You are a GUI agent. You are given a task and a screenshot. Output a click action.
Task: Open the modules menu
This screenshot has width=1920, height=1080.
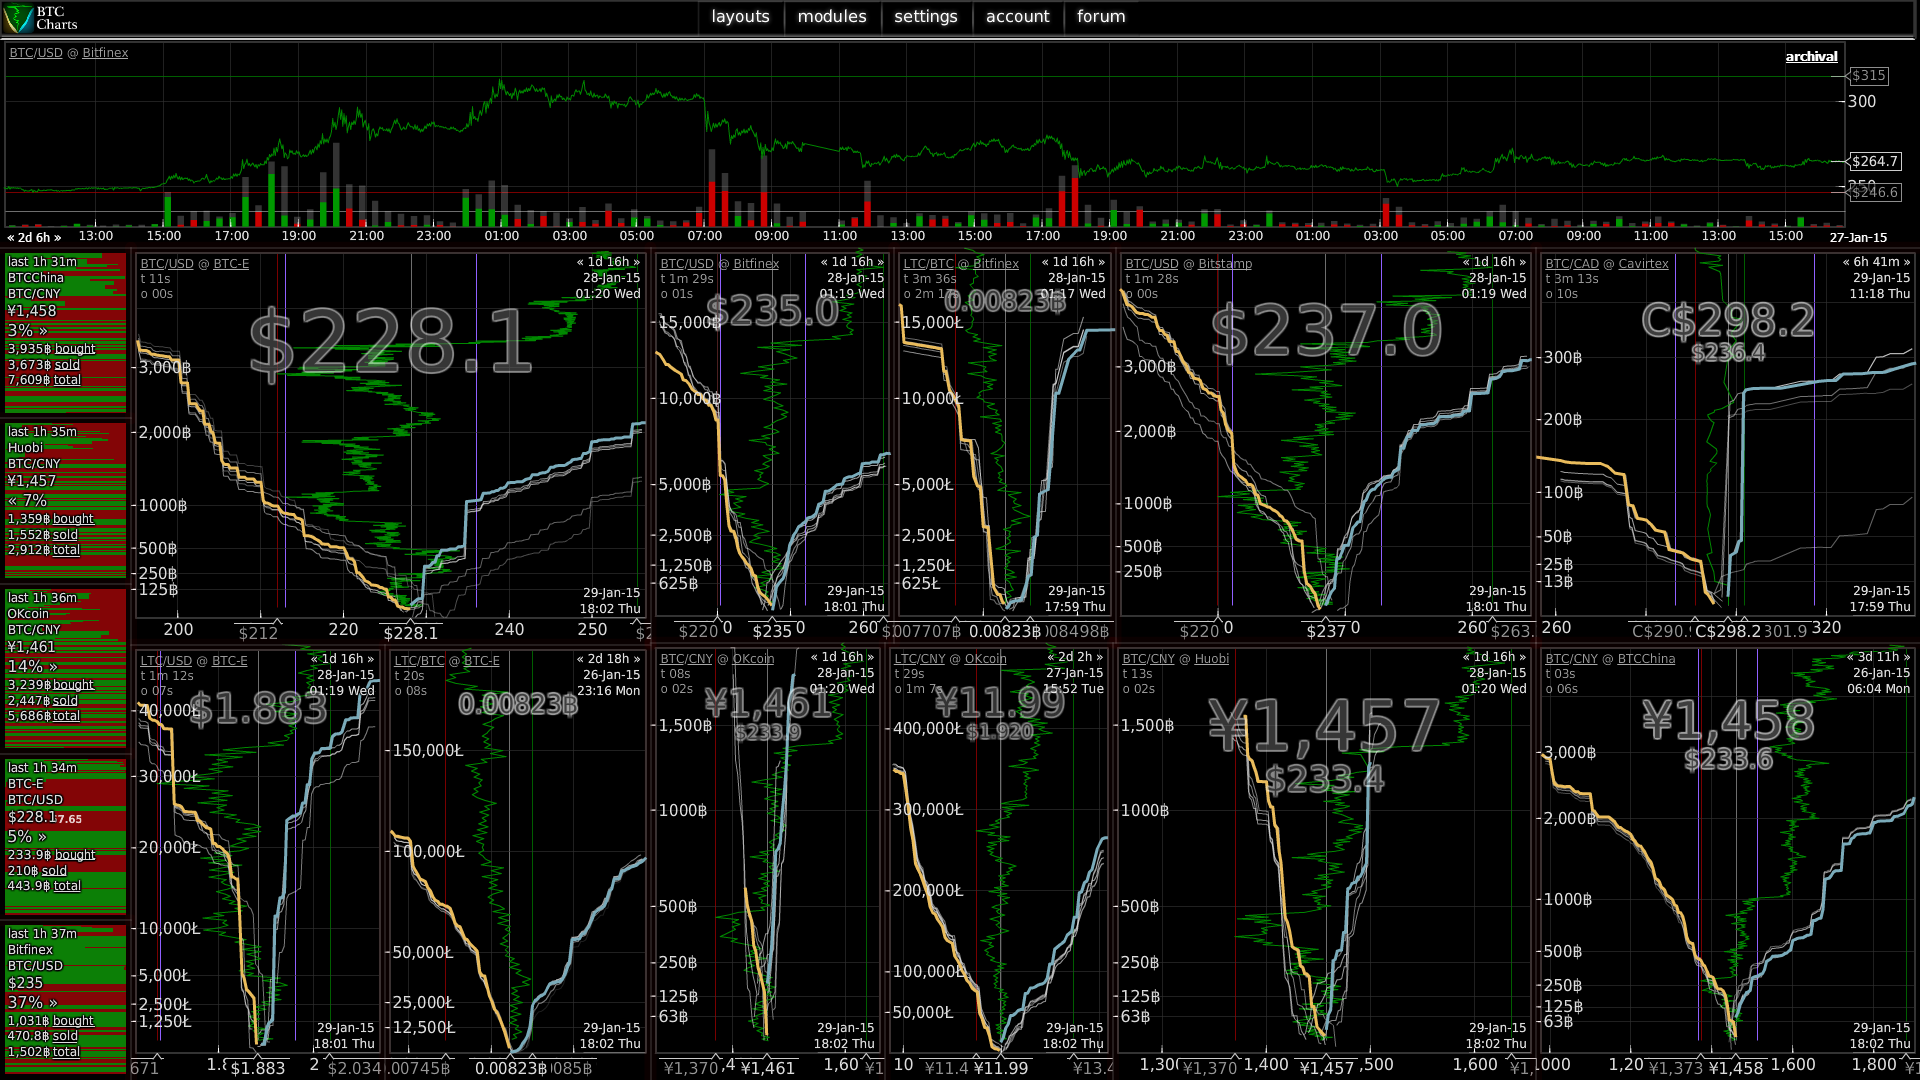831,17
